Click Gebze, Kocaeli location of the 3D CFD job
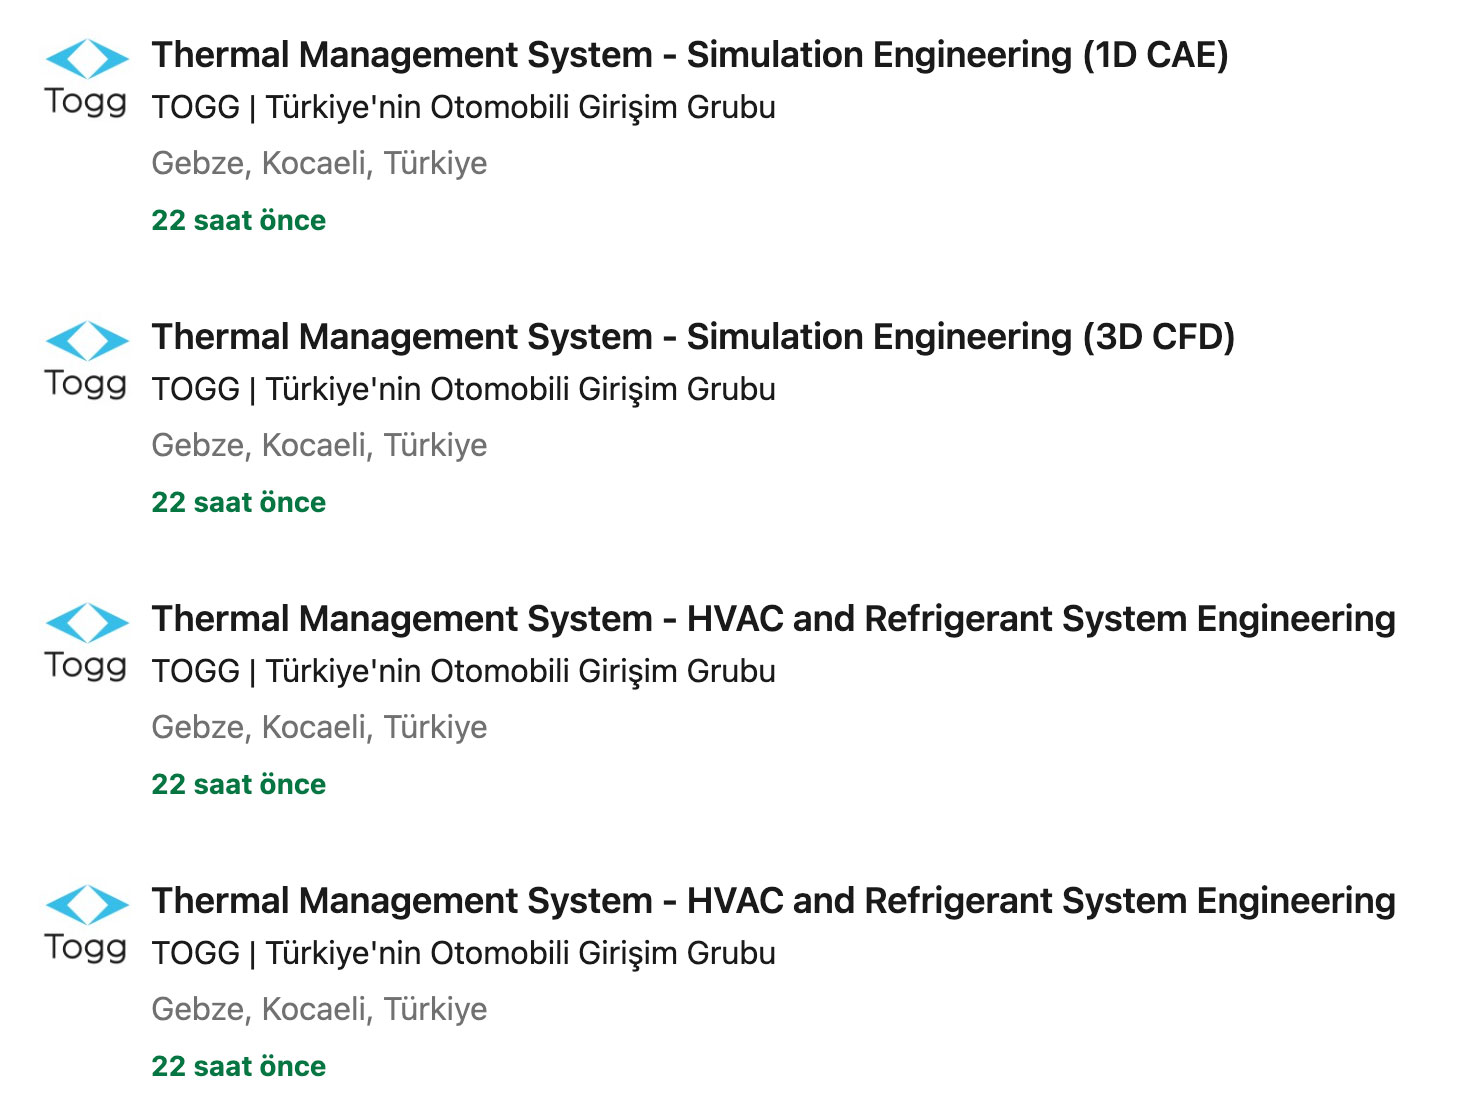The height and width of the screenshot is (1120, 1462). tap(319, 445)
